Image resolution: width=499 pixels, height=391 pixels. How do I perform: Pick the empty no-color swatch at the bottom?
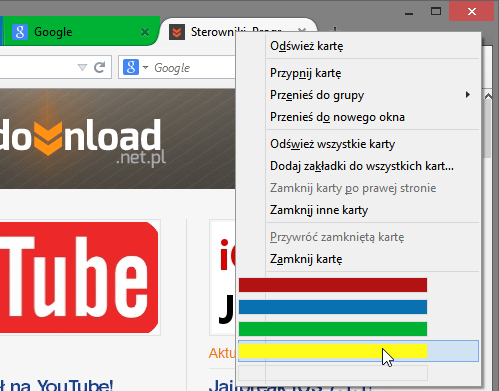(x=333, y=373)
